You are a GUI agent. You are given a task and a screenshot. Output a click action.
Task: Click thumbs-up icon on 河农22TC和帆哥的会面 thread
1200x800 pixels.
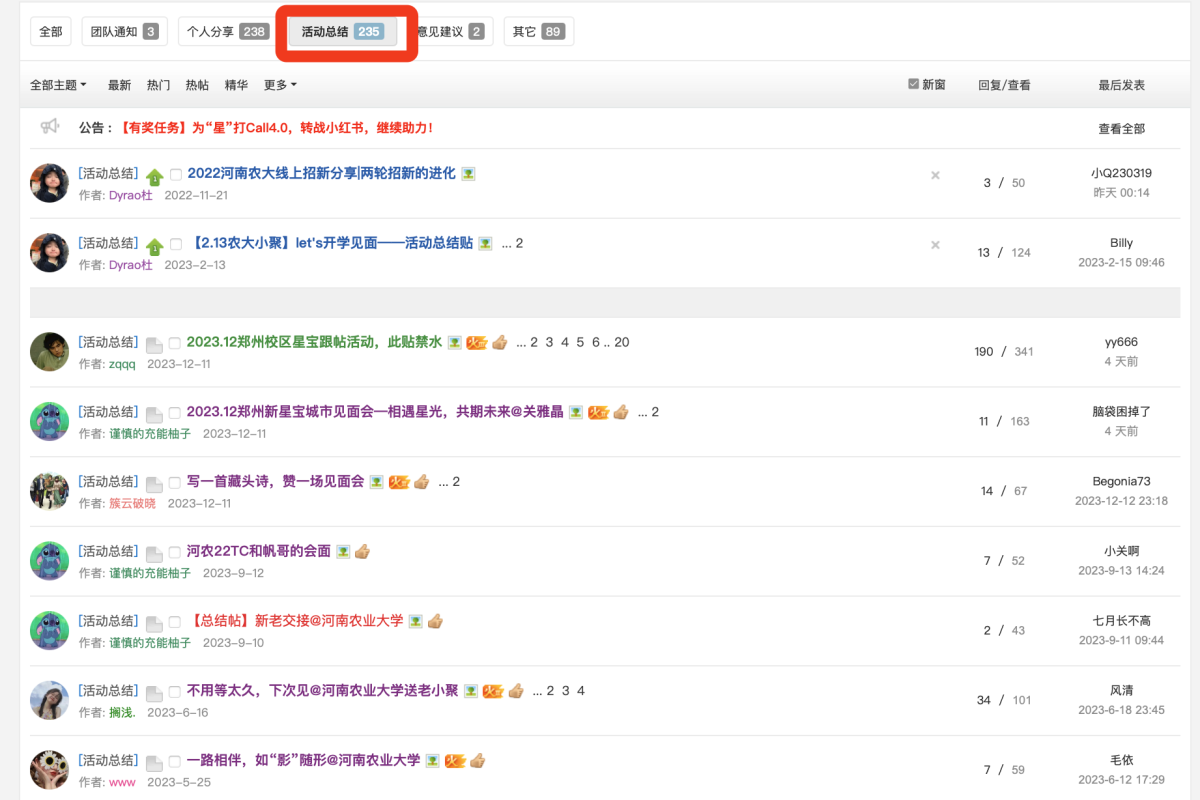pos(362,551)
